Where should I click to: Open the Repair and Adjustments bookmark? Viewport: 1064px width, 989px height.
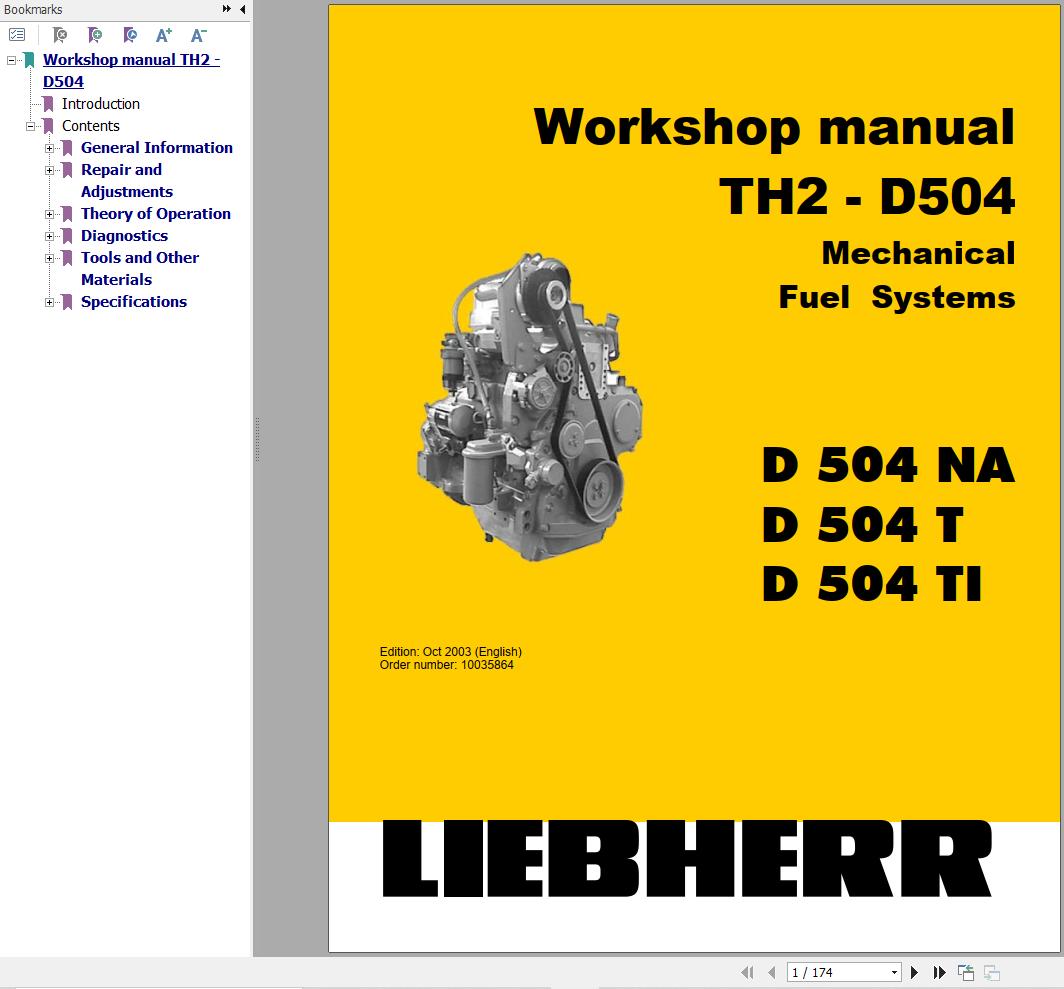127,181
